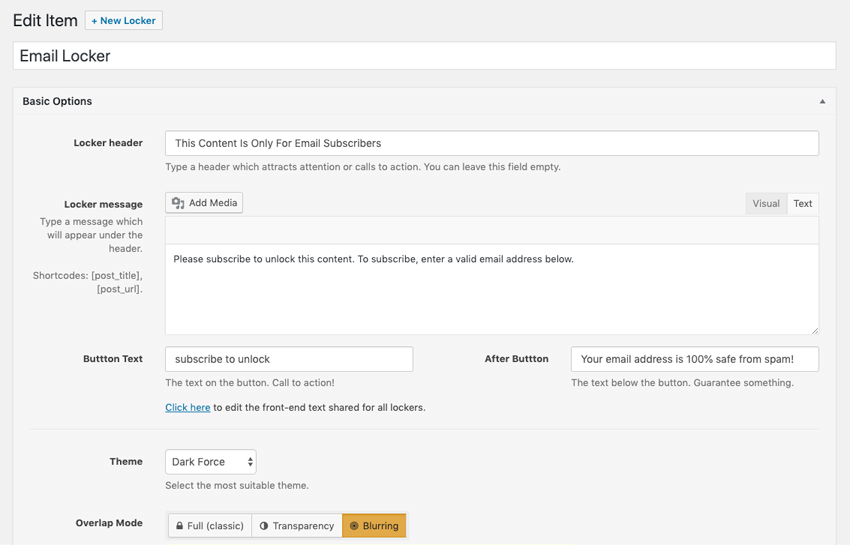Click the text 'Select the most suitable theme.'
The width and height of the screenshot is (850, 545).
pyautogui.click(x=237, y=485)
